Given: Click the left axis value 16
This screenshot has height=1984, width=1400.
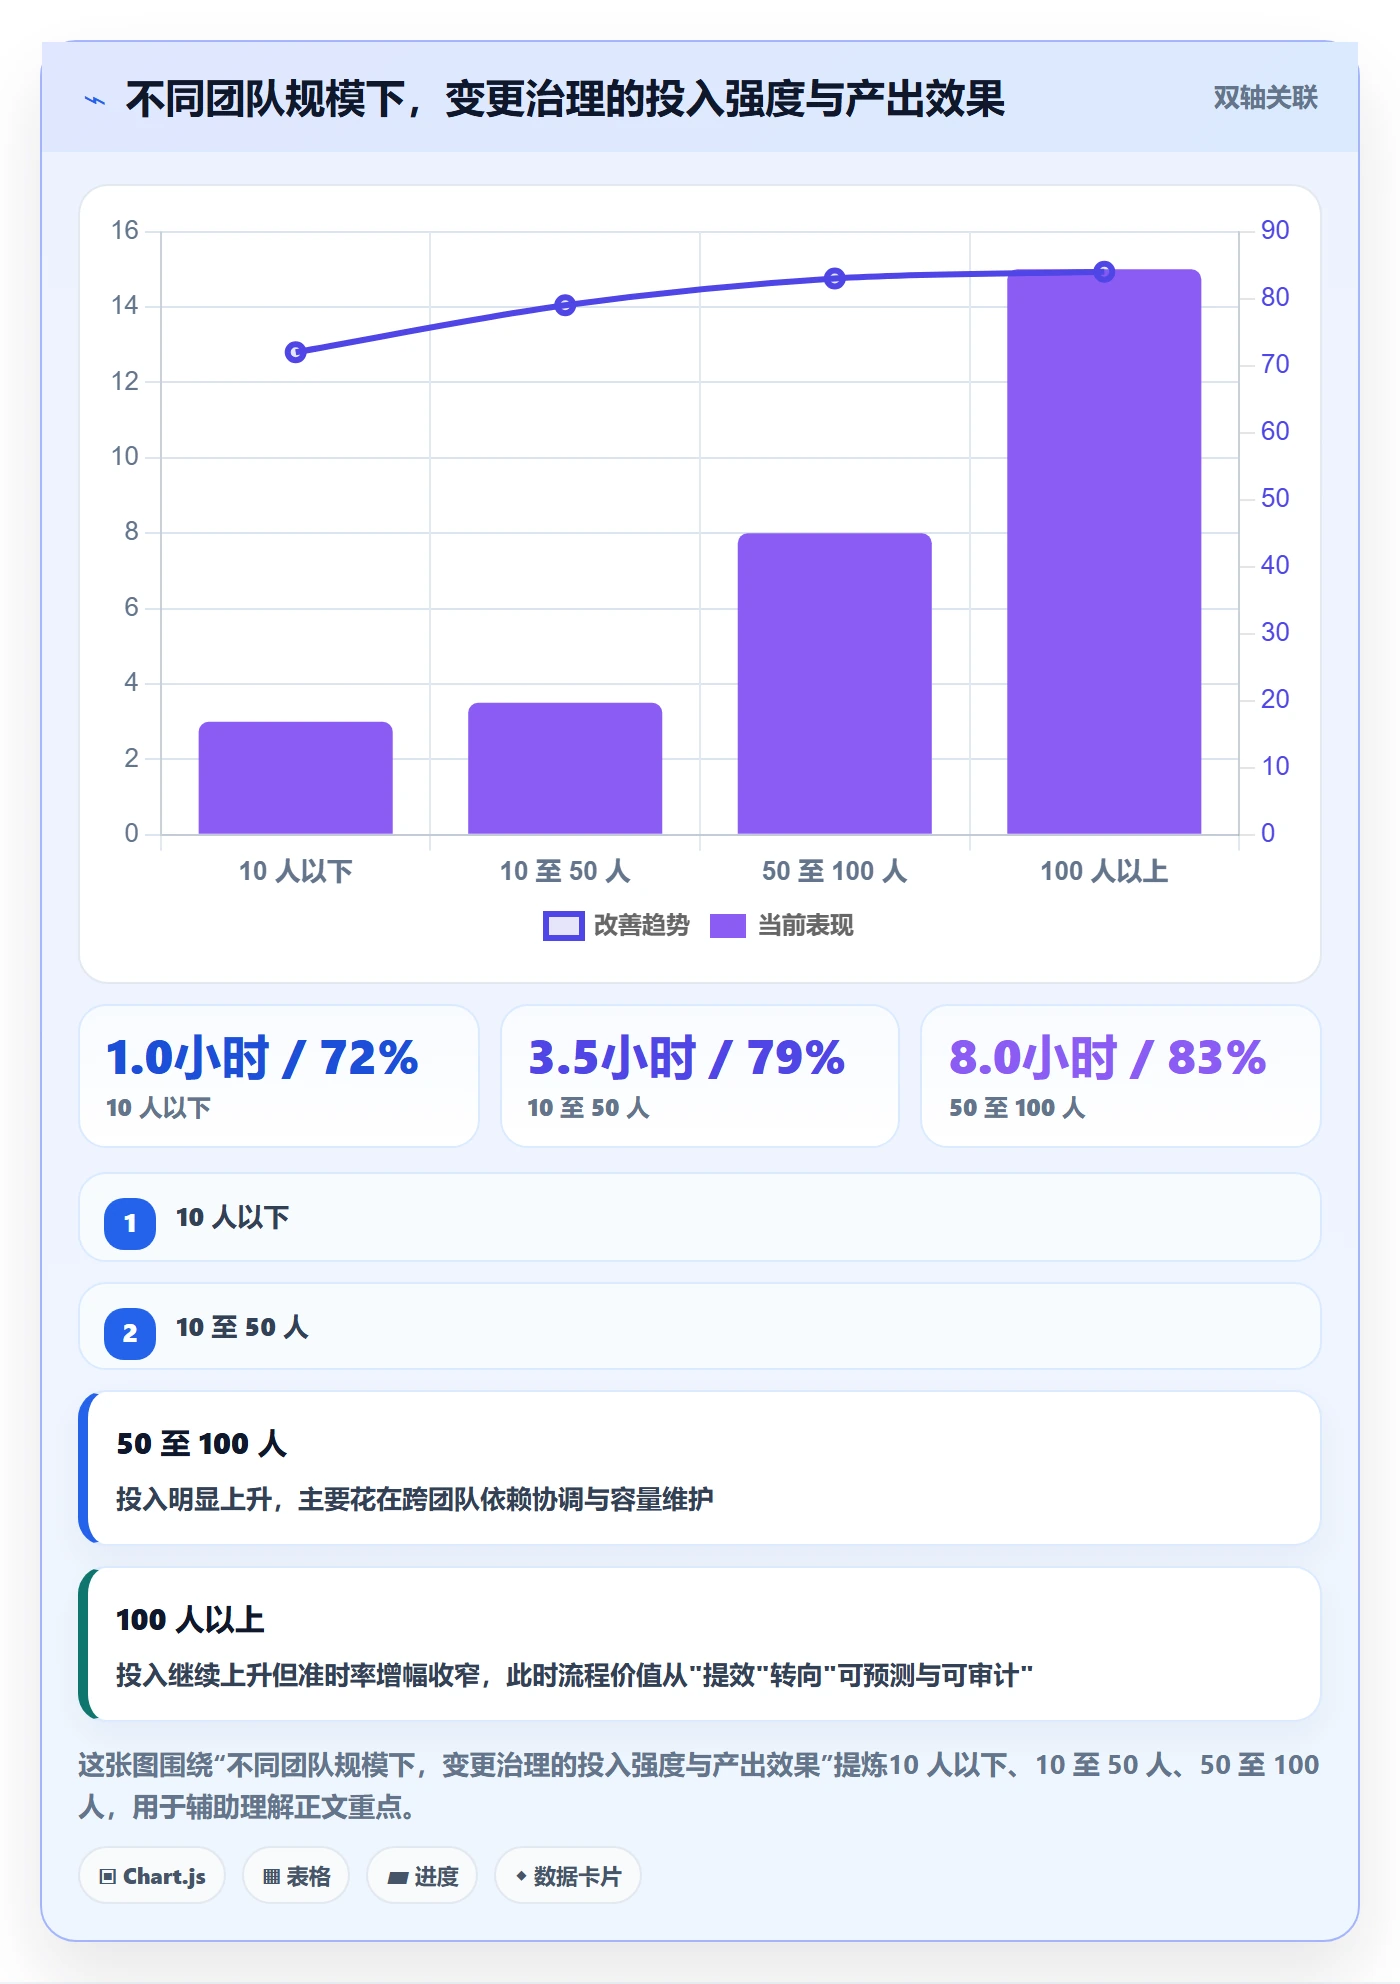Looking at the screenshot, I should coord(125,230).
